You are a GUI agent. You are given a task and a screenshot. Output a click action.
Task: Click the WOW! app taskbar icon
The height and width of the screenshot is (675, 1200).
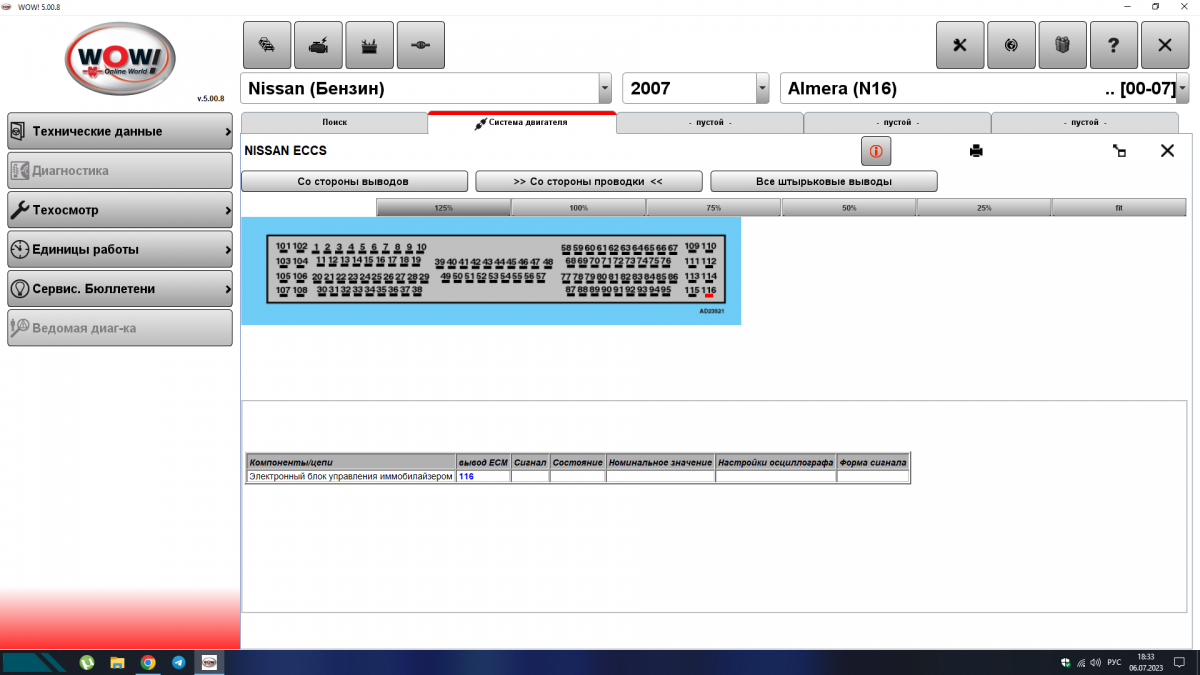click(210, 662)
